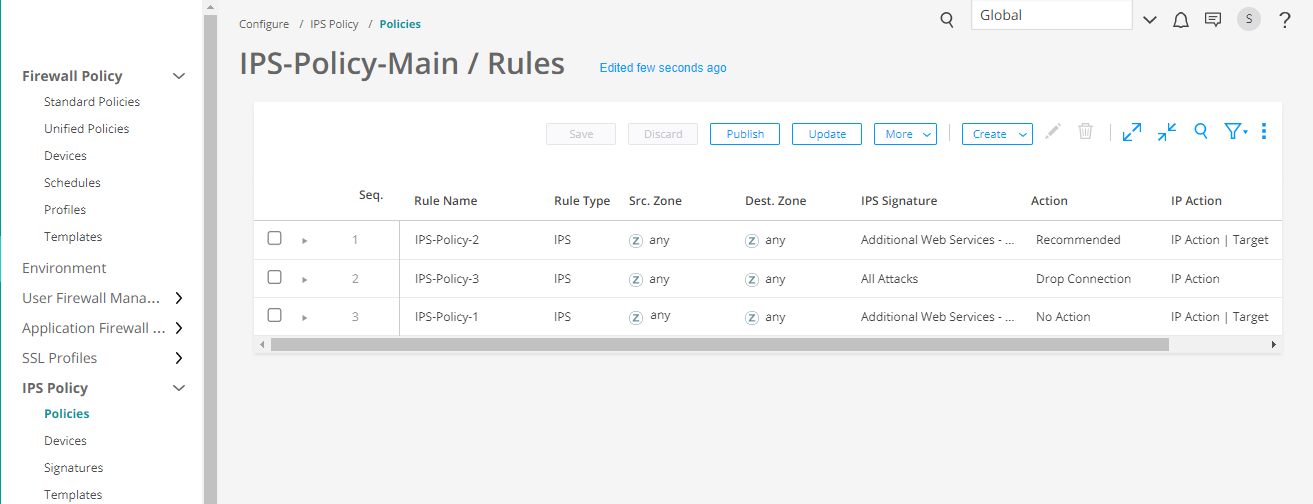
Task: Go to Unified Policies
Action: (x=86, y=129)
